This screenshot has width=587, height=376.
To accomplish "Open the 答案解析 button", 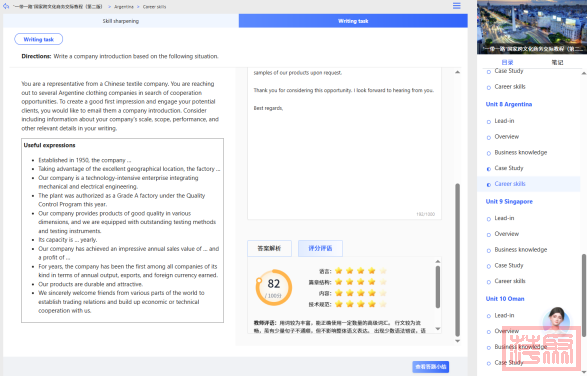I will tap(270, 248).
